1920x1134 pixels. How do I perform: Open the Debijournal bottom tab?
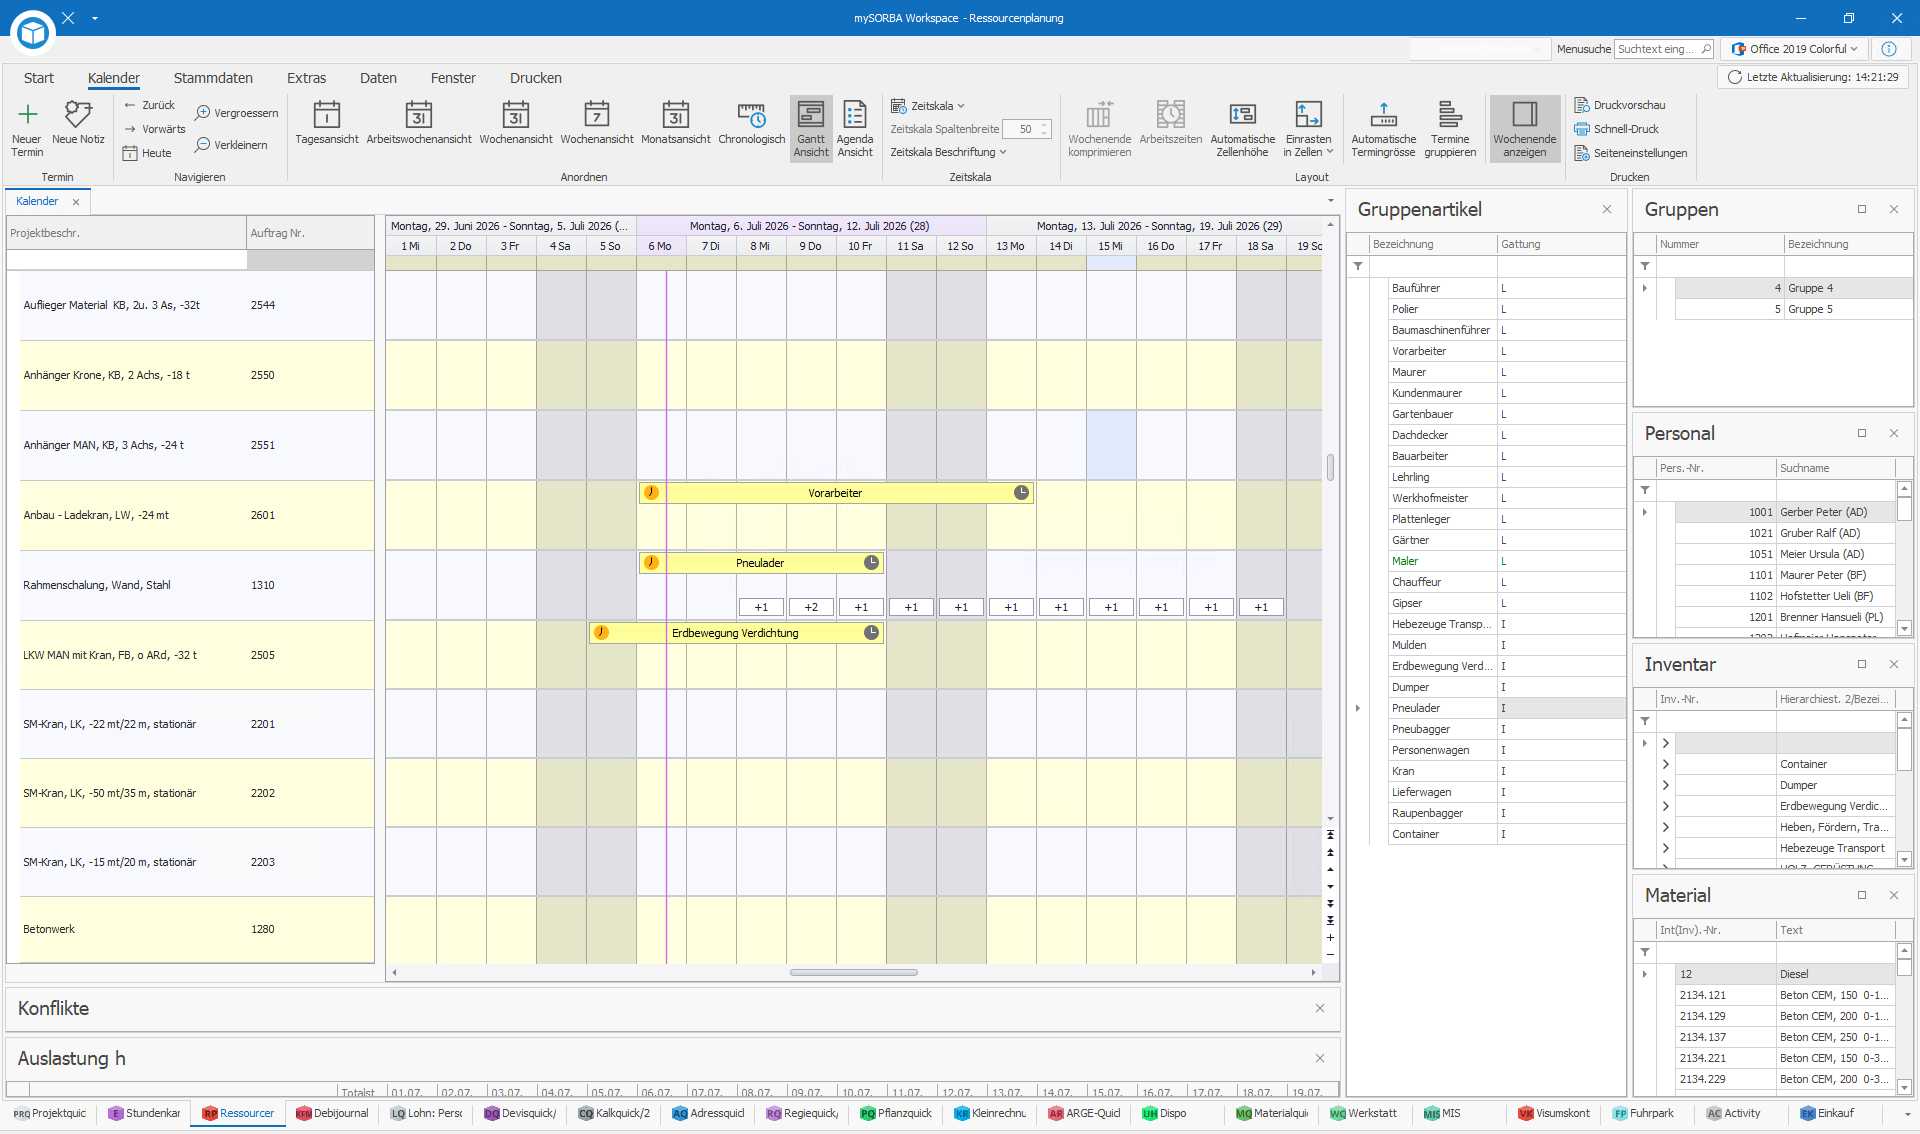point(332,1113)
